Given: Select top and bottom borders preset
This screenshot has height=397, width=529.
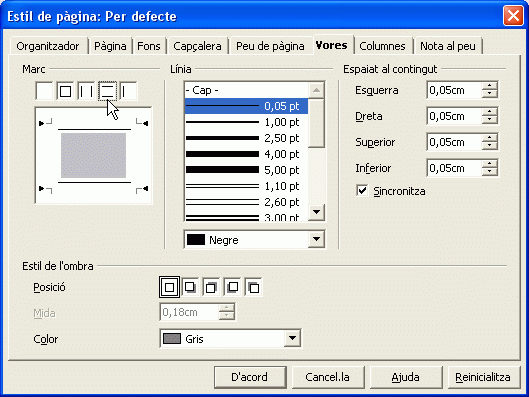Looking at the screenshot, I should (108, 91).
